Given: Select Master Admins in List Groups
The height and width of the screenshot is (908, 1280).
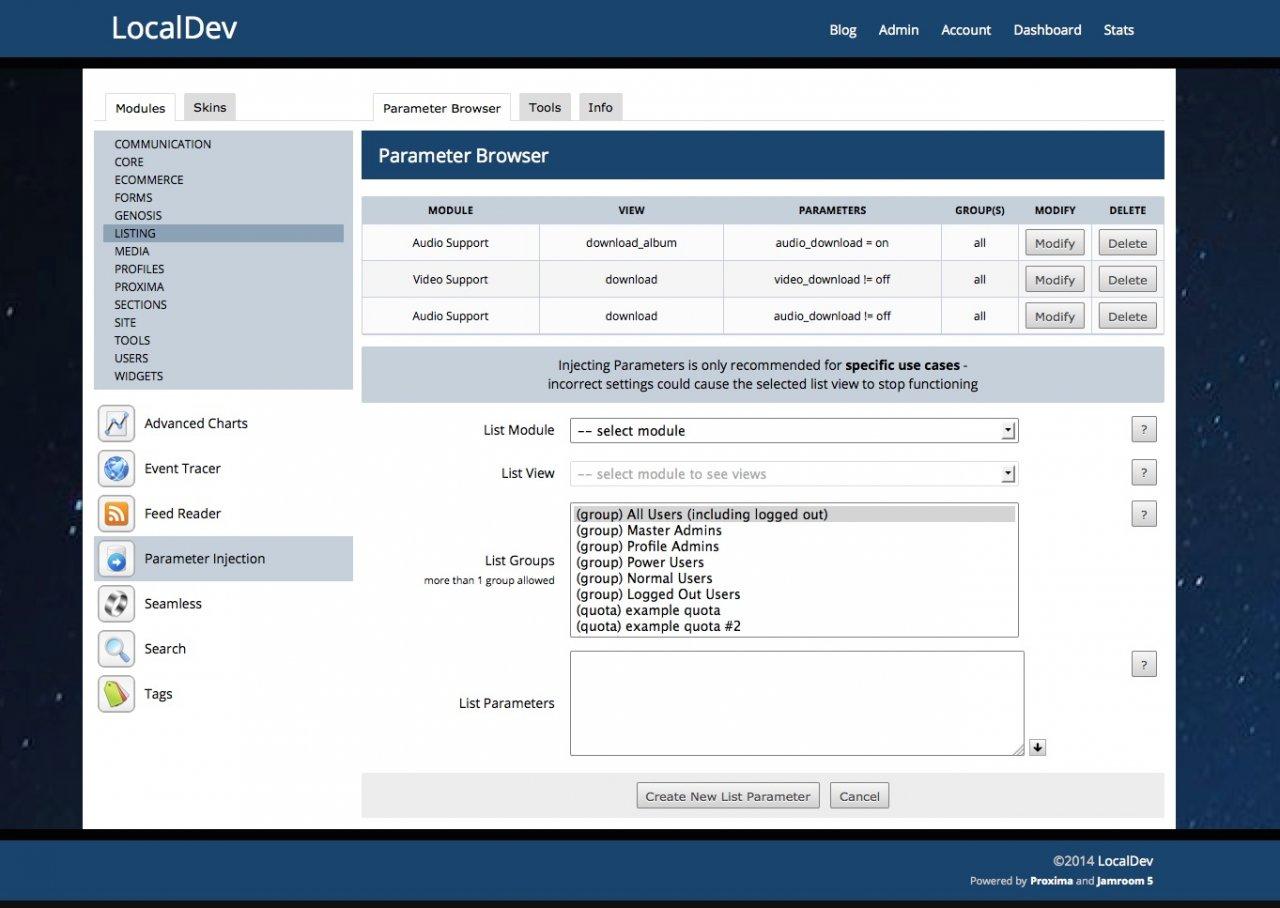Looking at the screenshot, I should click(x=649, y=531).
